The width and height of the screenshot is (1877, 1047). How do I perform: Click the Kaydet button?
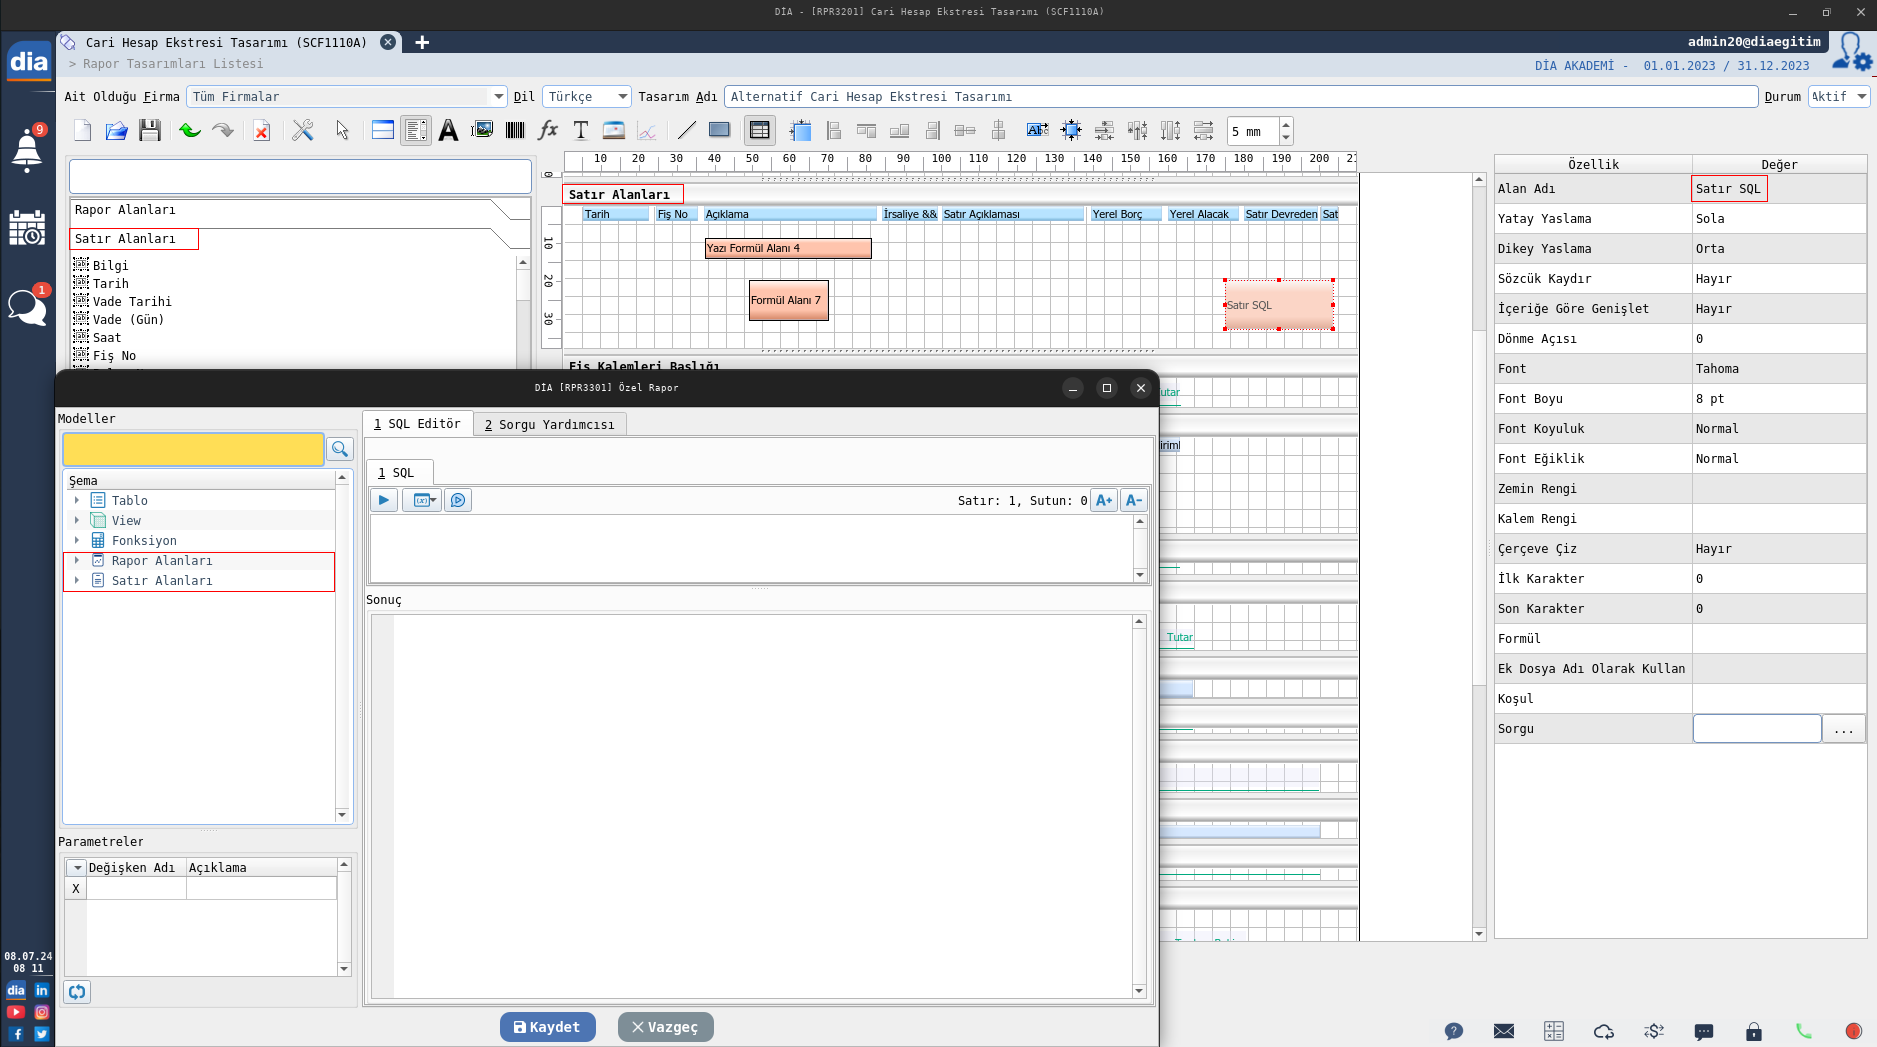click(547, 1027)
